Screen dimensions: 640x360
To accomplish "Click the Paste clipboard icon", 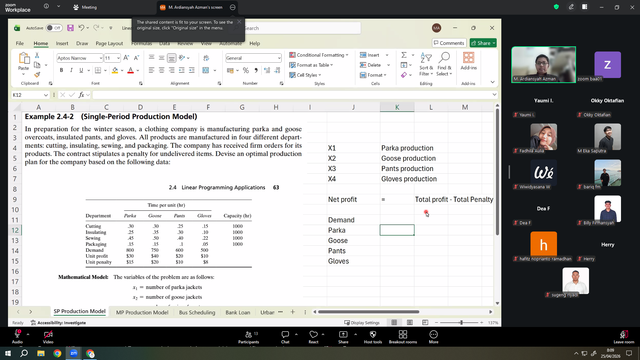I will pyautogui.click(x=24, y=59).
